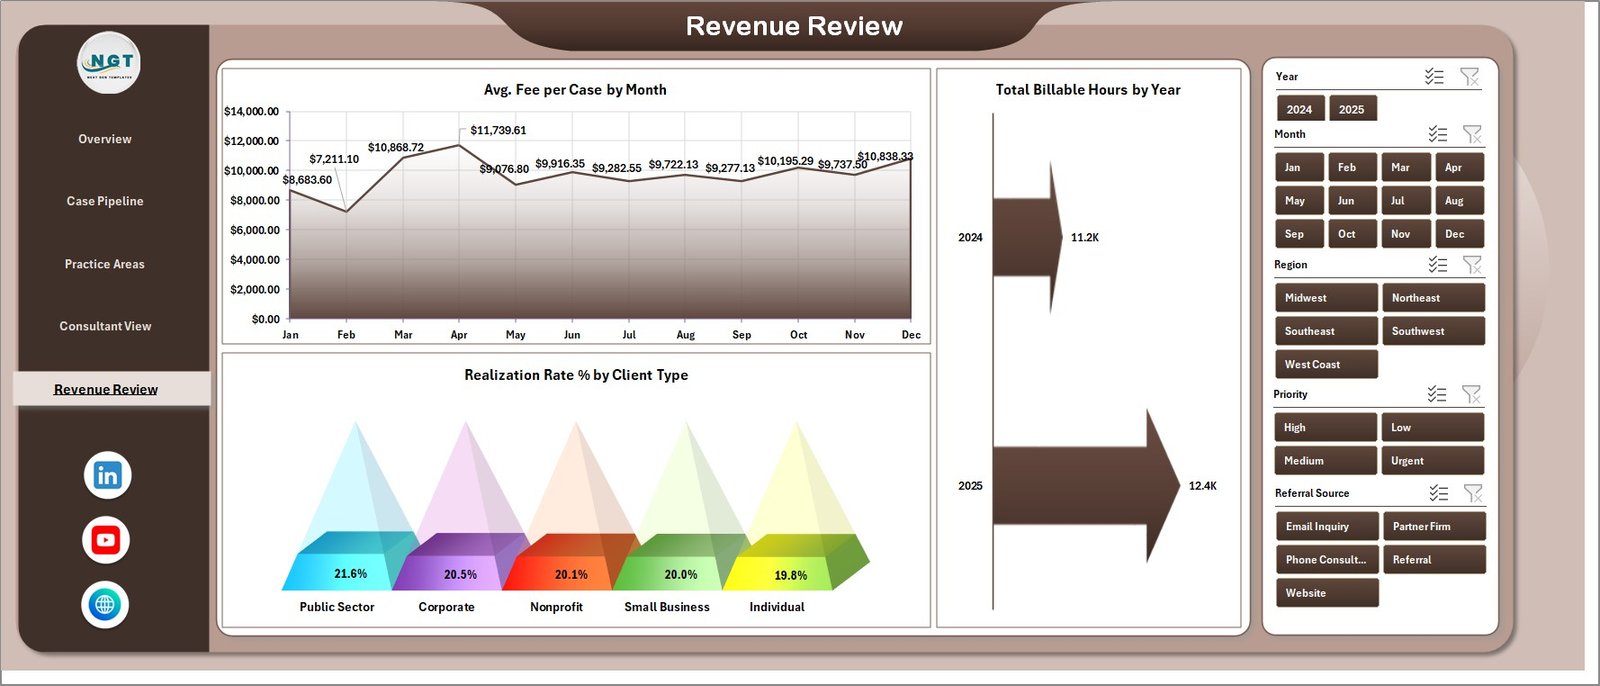Open the Case Pipeline page
Viewport: 1600px width, 686px height.
coord(105,201)
